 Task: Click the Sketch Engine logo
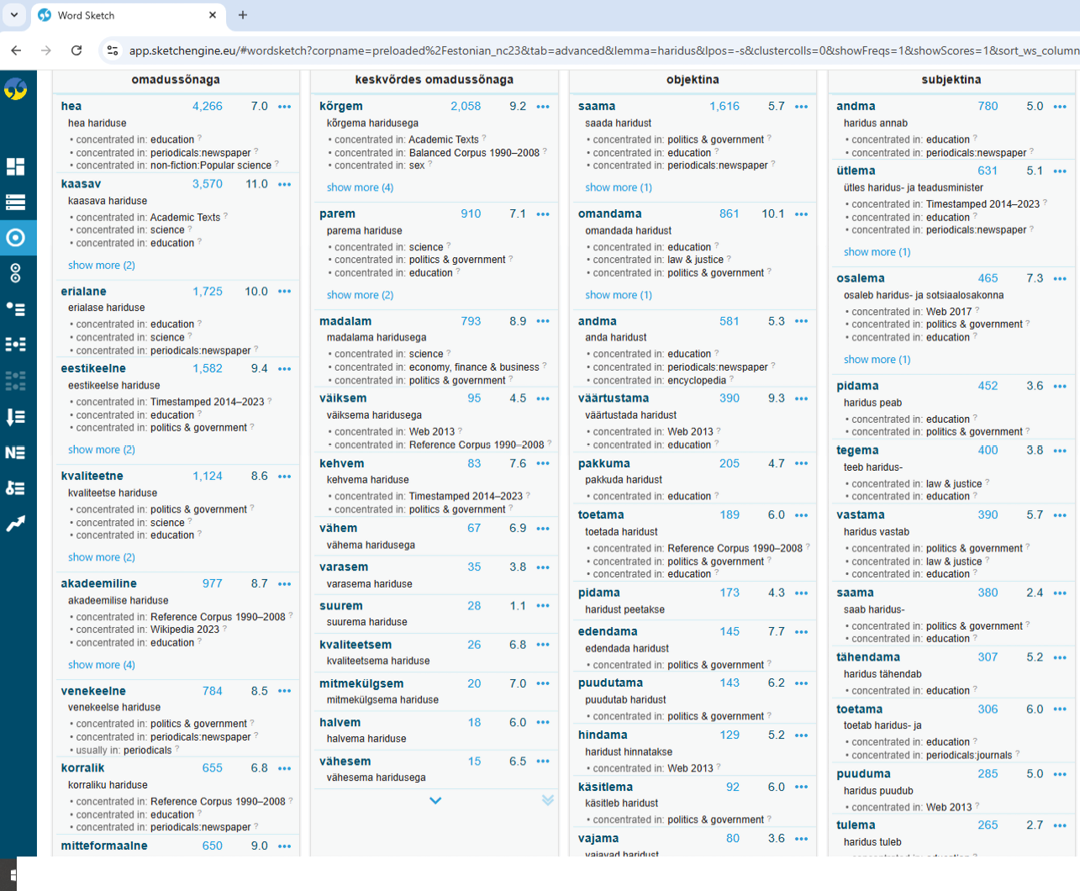(x=15, y=90)
